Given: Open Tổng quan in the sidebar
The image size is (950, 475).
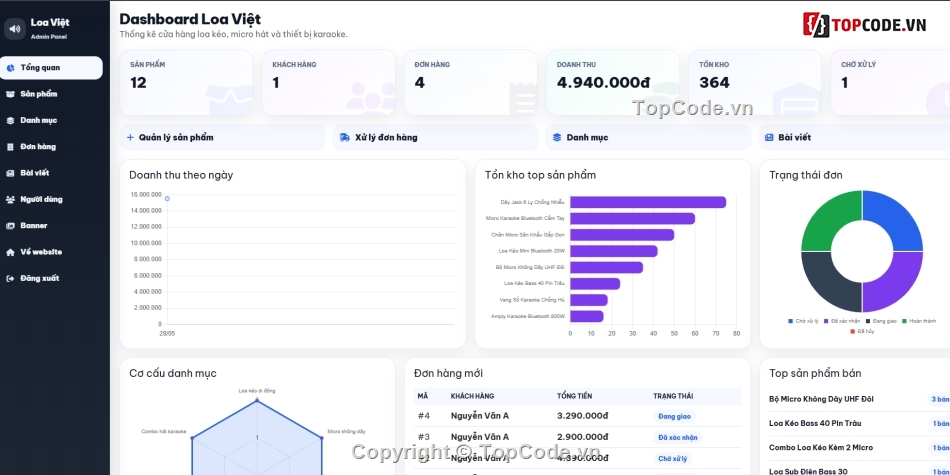Looking at the screenshot, I should pos(51,68).
